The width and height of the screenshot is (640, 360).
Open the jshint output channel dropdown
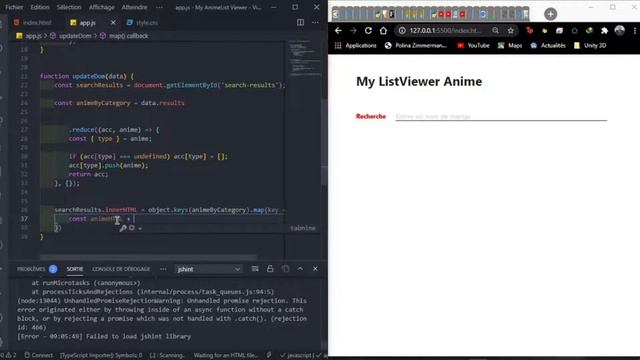click(209, 269)
